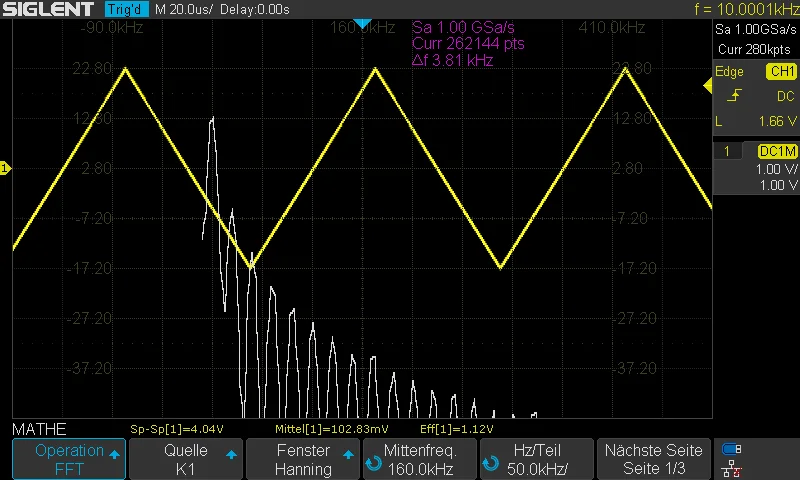Image resolution: width=800 pixels, height=480 pixels.
Task: Click the DC trigger coupling label
Action: tap(785, 96)
